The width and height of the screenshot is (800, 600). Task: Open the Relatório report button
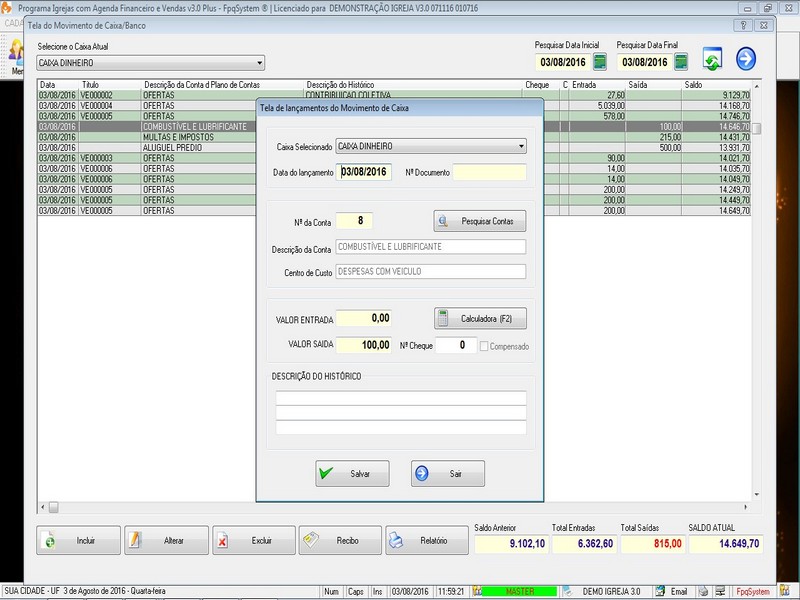(x=427, y=540)
